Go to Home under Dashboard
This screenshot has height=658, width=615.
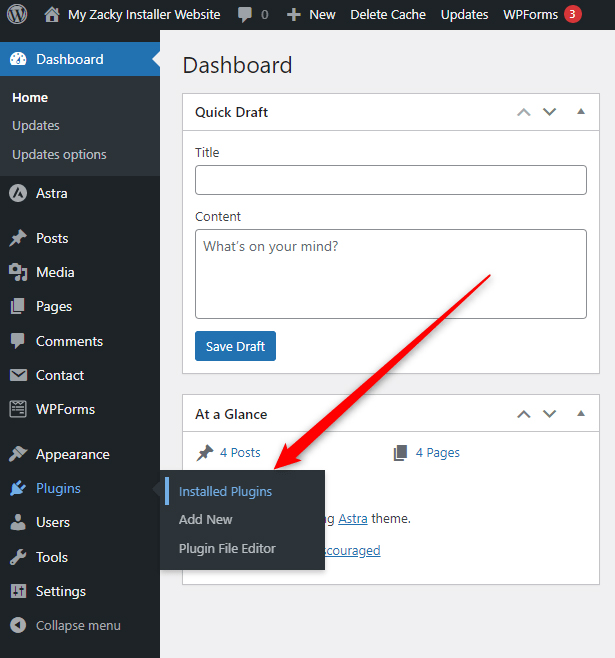pyautogui.click(x=30, y=97)
